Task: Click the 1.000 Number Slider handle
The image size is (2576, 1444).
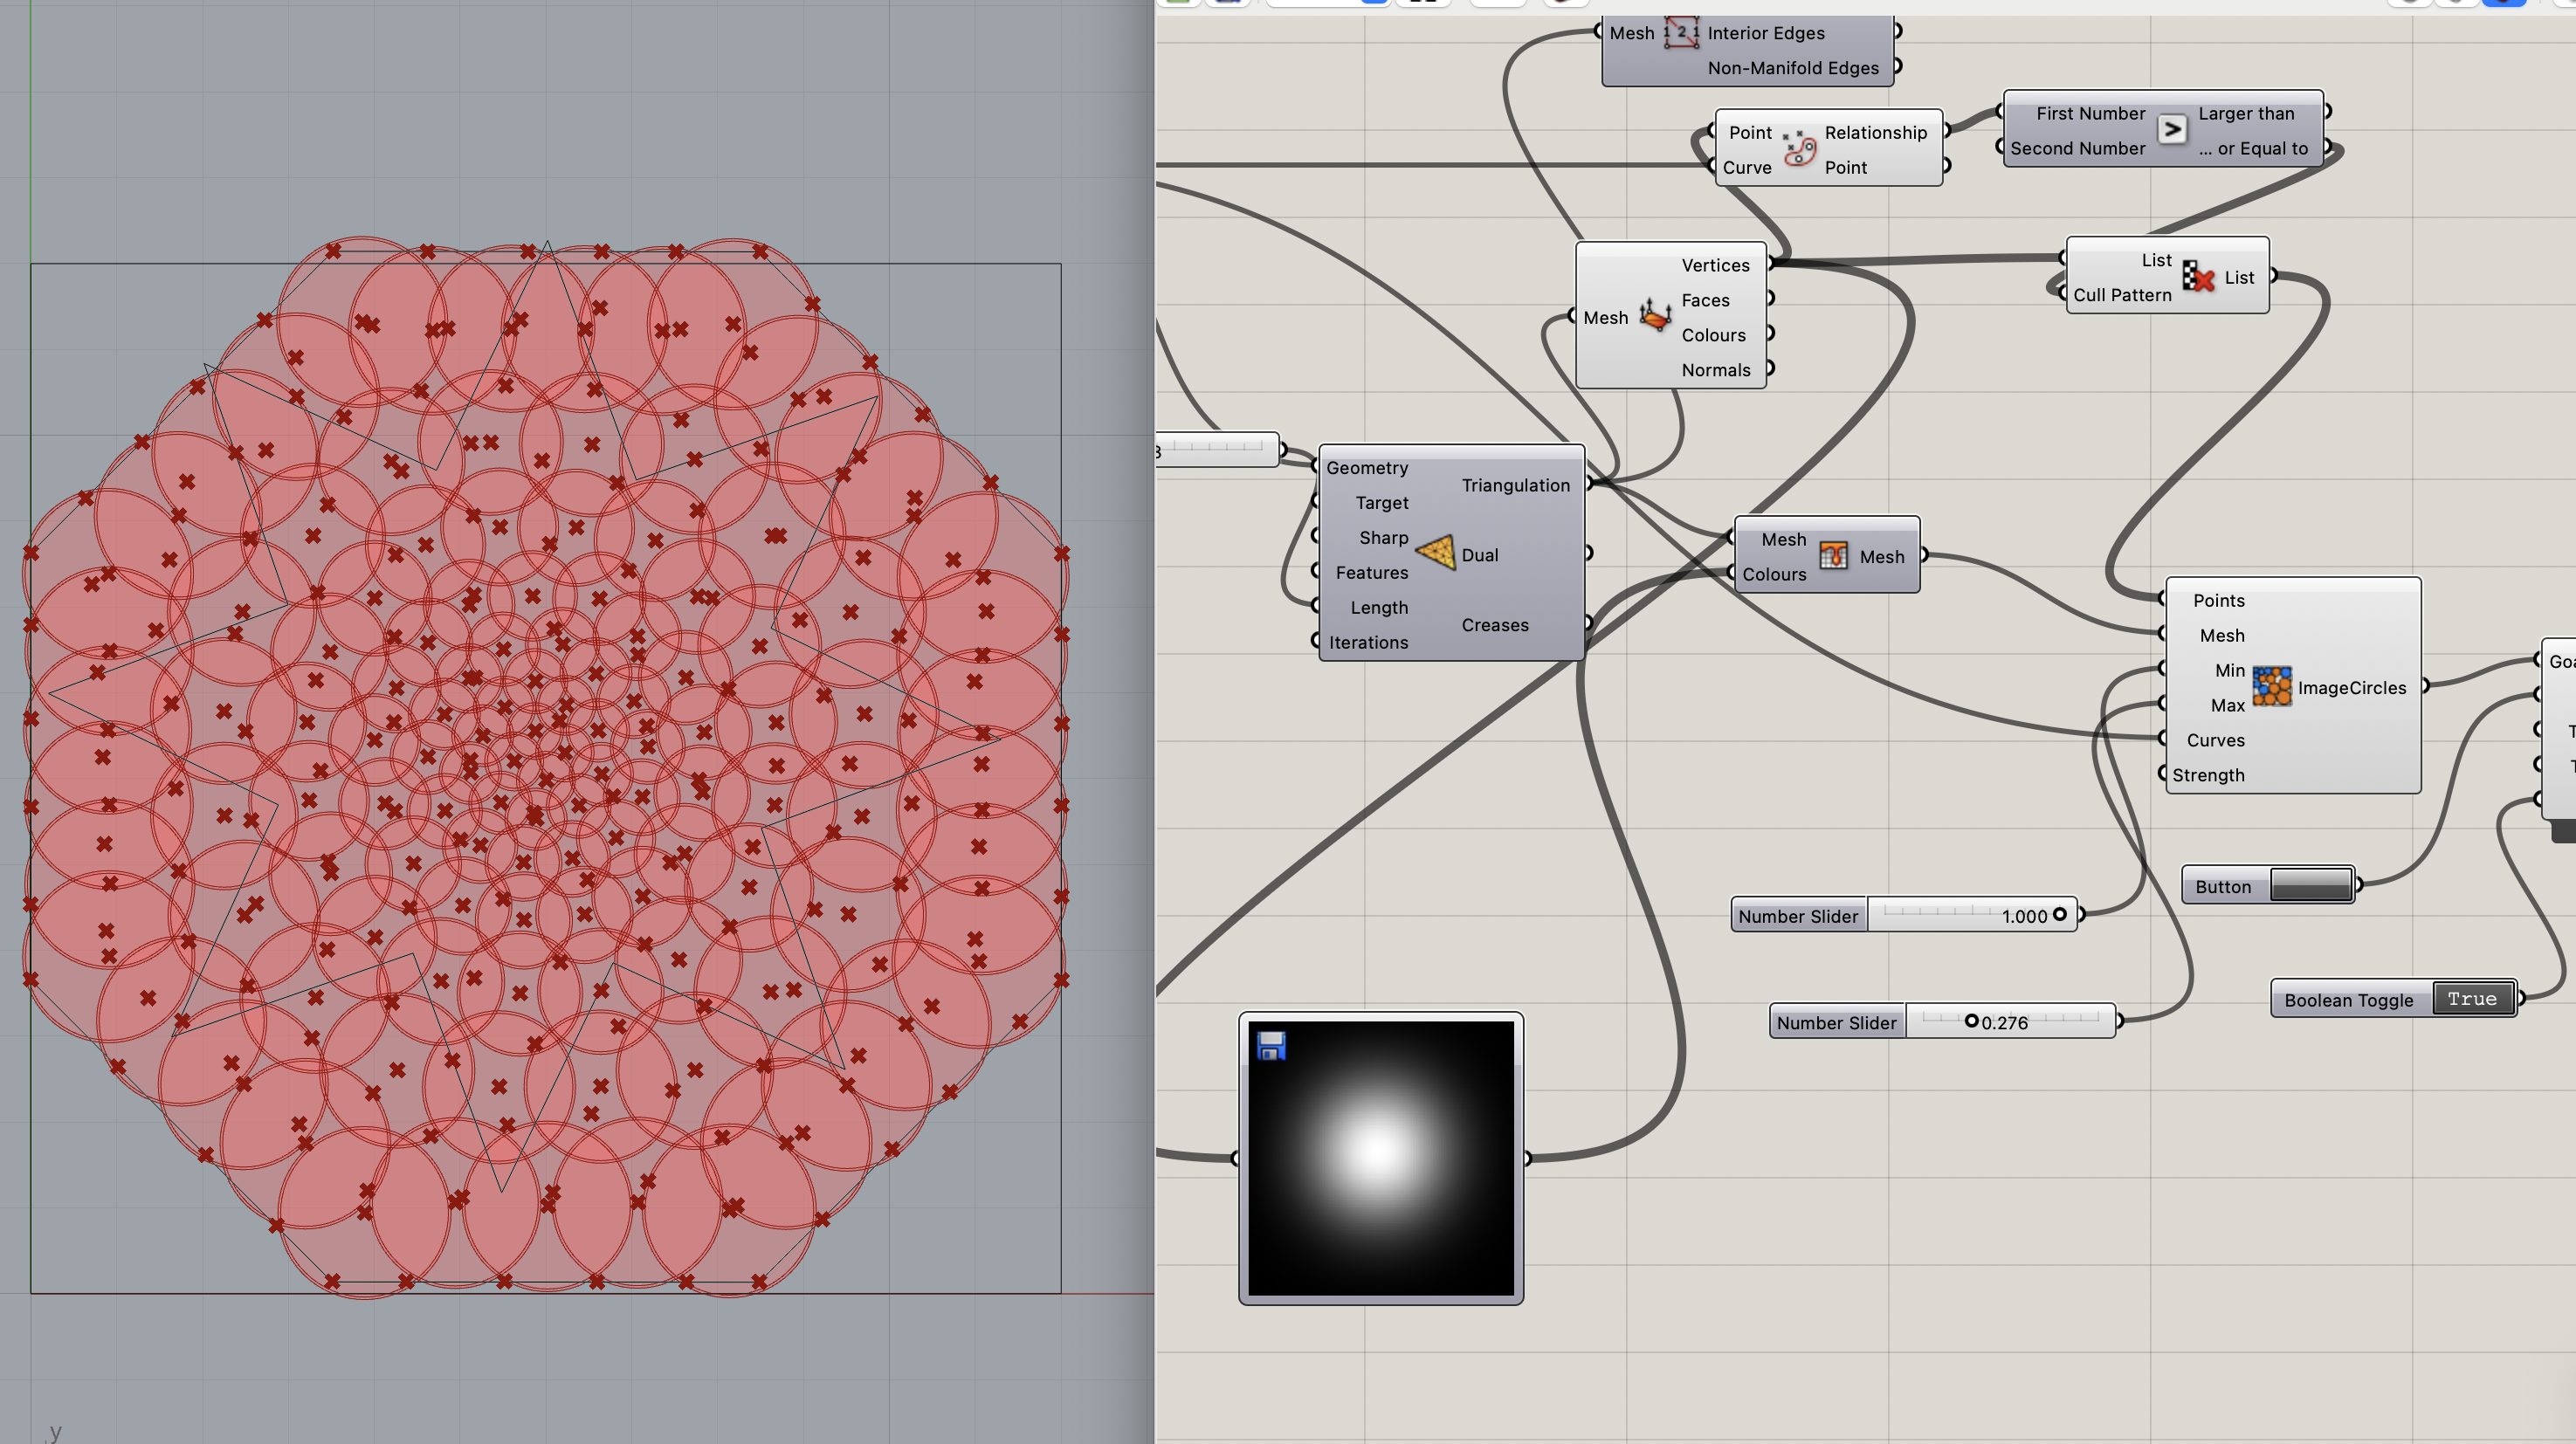Action: 2059,914
